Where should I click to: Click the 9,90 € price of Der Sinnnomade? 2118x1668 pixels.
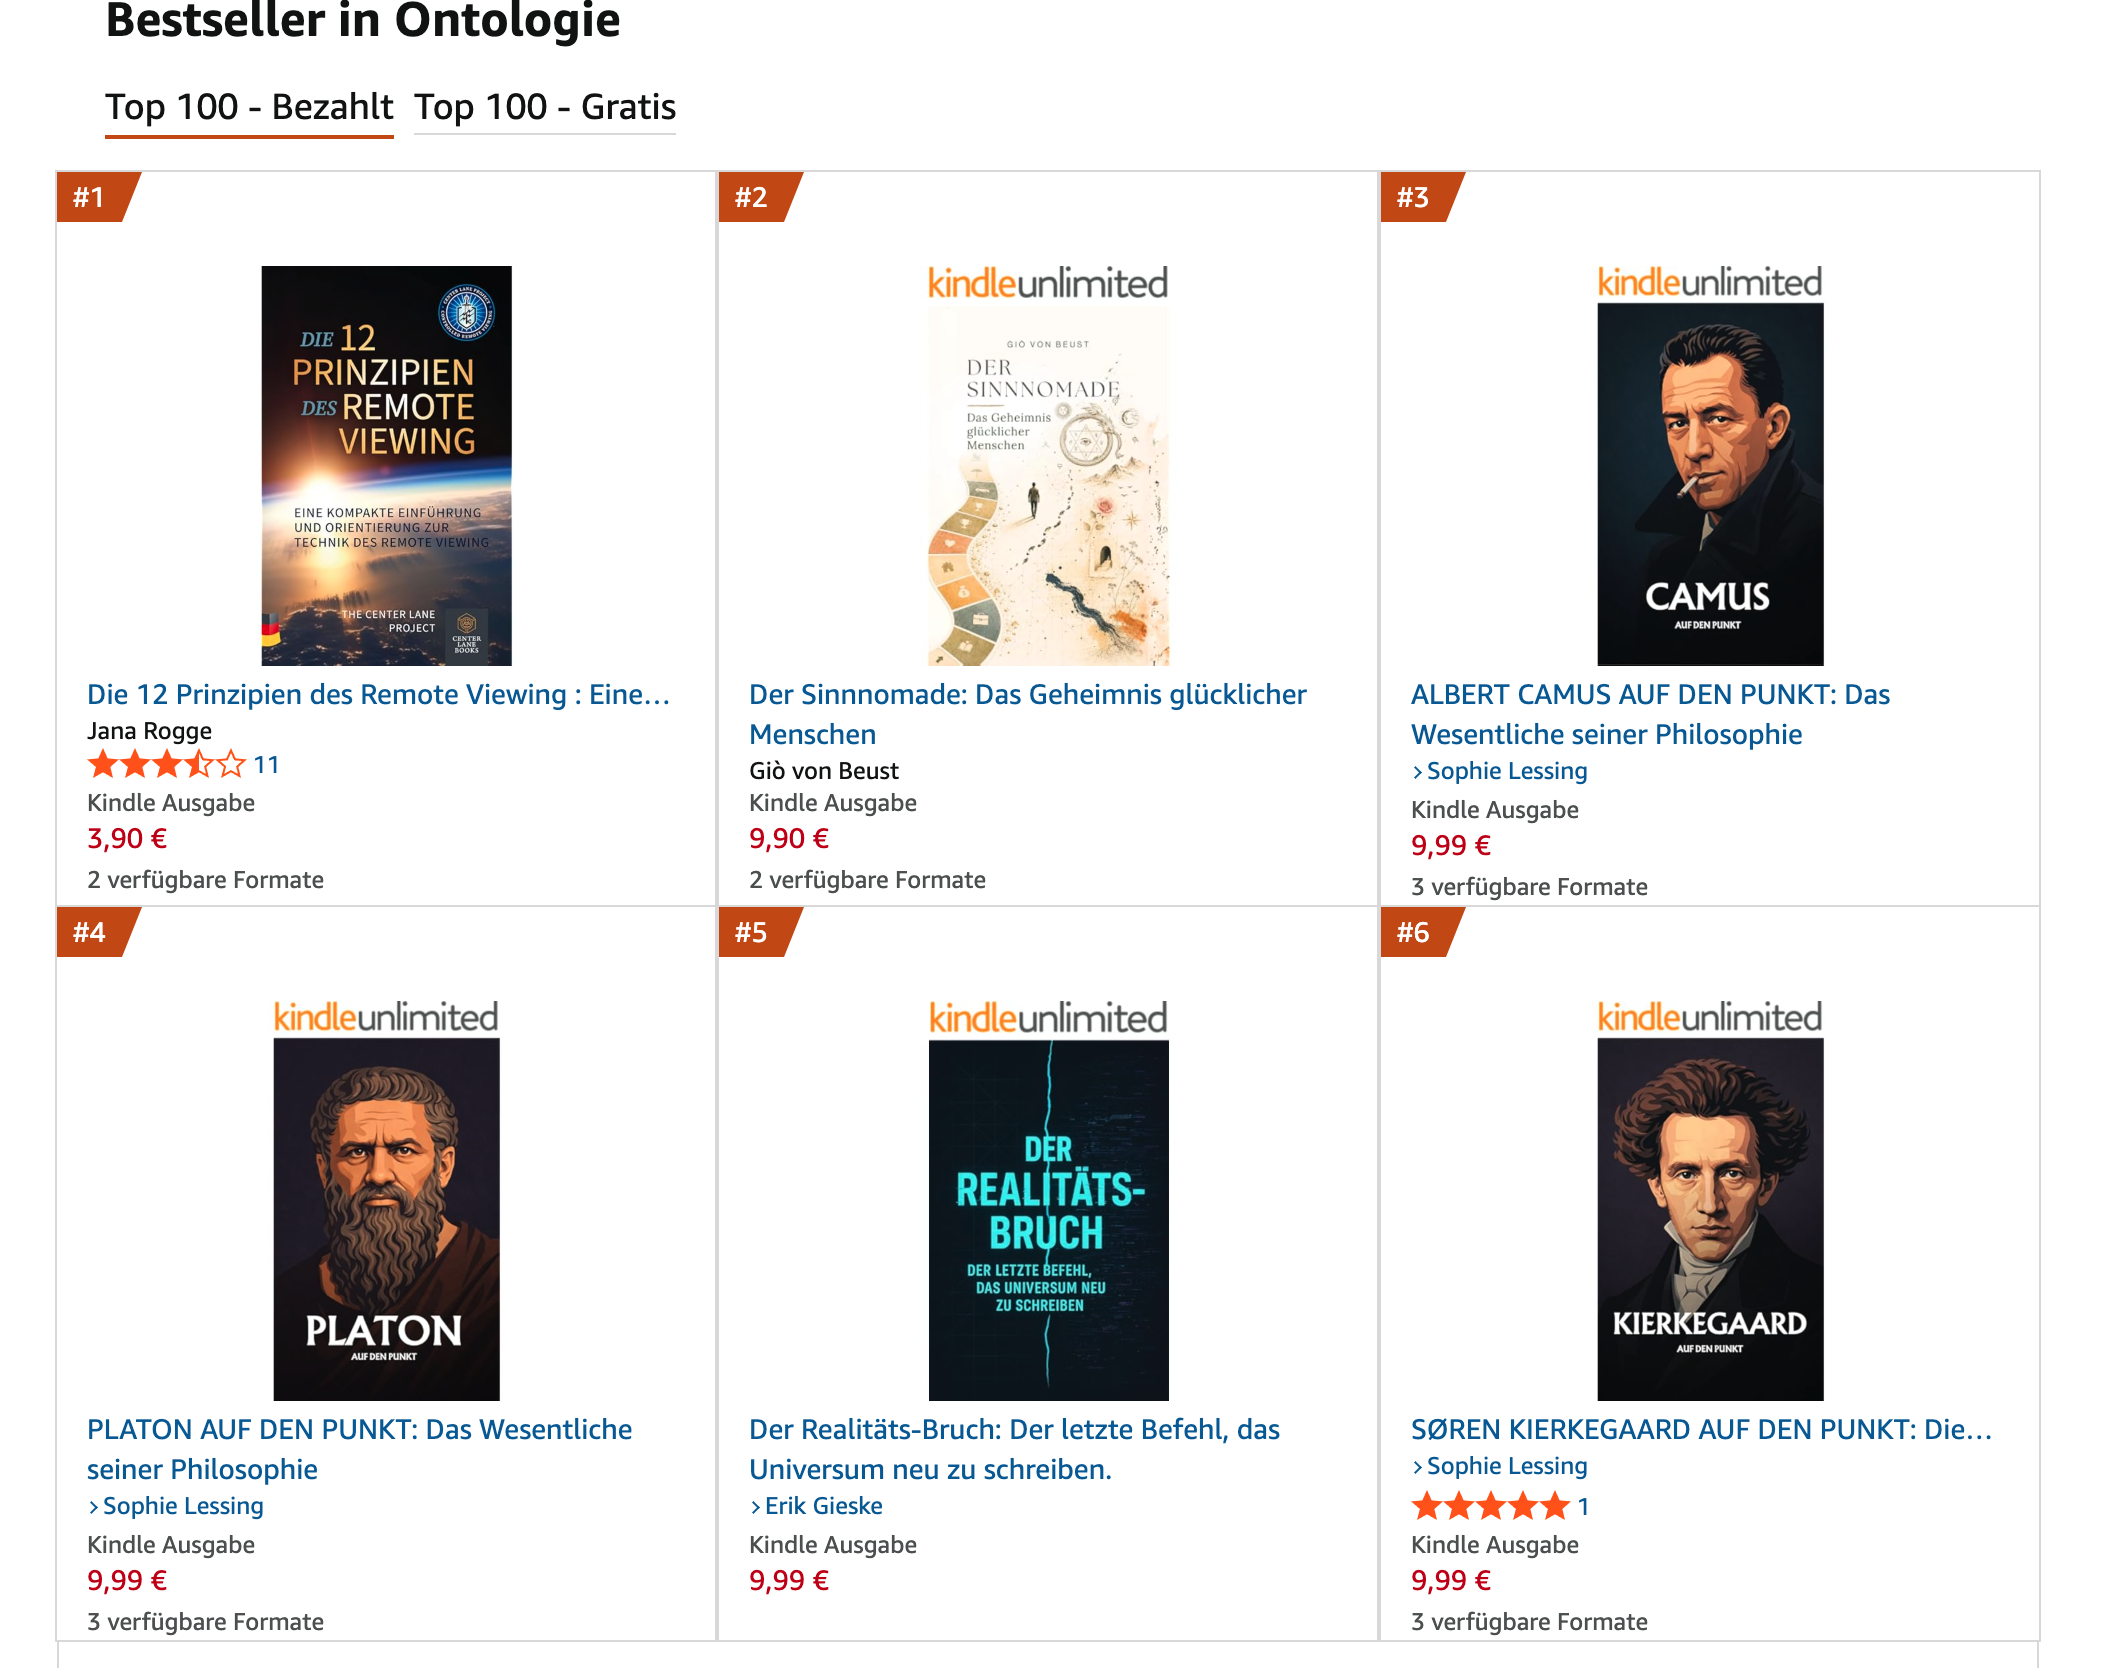pos(789,839)
